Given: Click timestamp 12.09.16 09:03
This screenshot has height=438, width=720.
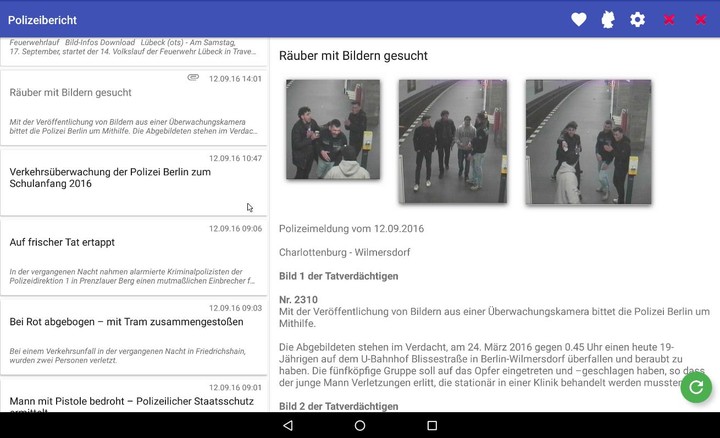Looking at the screenshot, I should click(235, 308).
